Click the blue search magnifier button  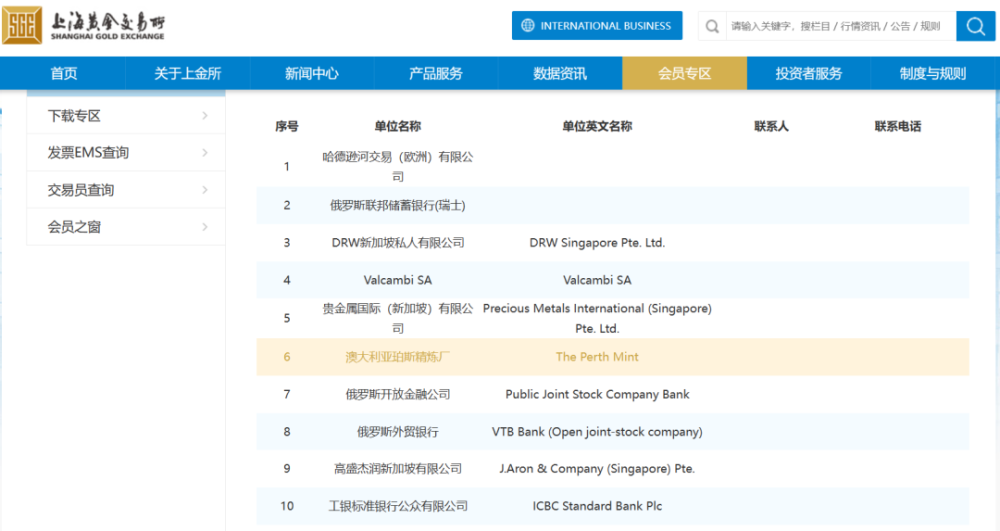(975, 26)
